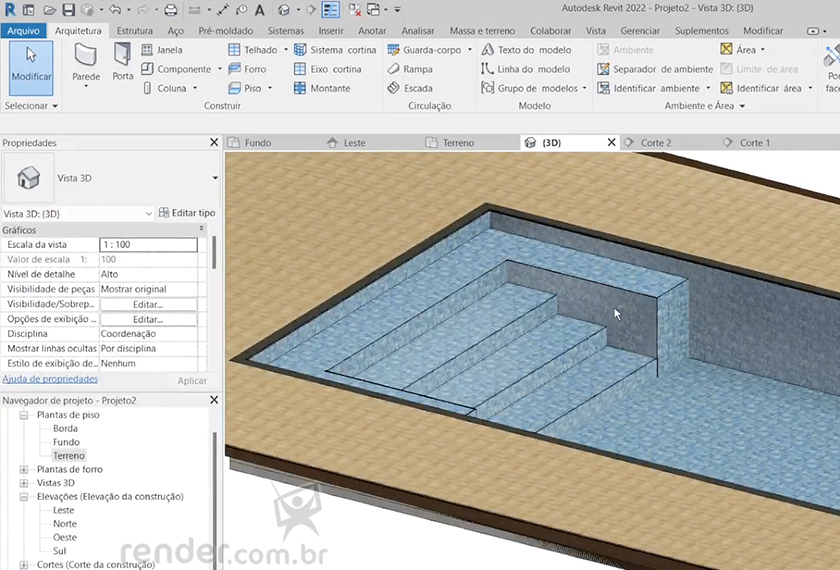The image size is (840, 570).
Task: Click Editar for Visibilidade/Sobreposição
Action: coord(148,304)
